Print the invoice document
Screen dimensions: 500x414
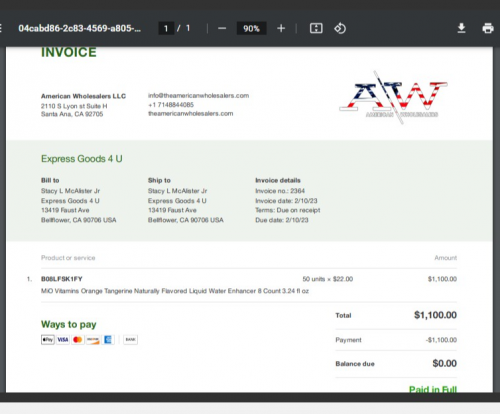pyautogui.click(x=488, y=28)
